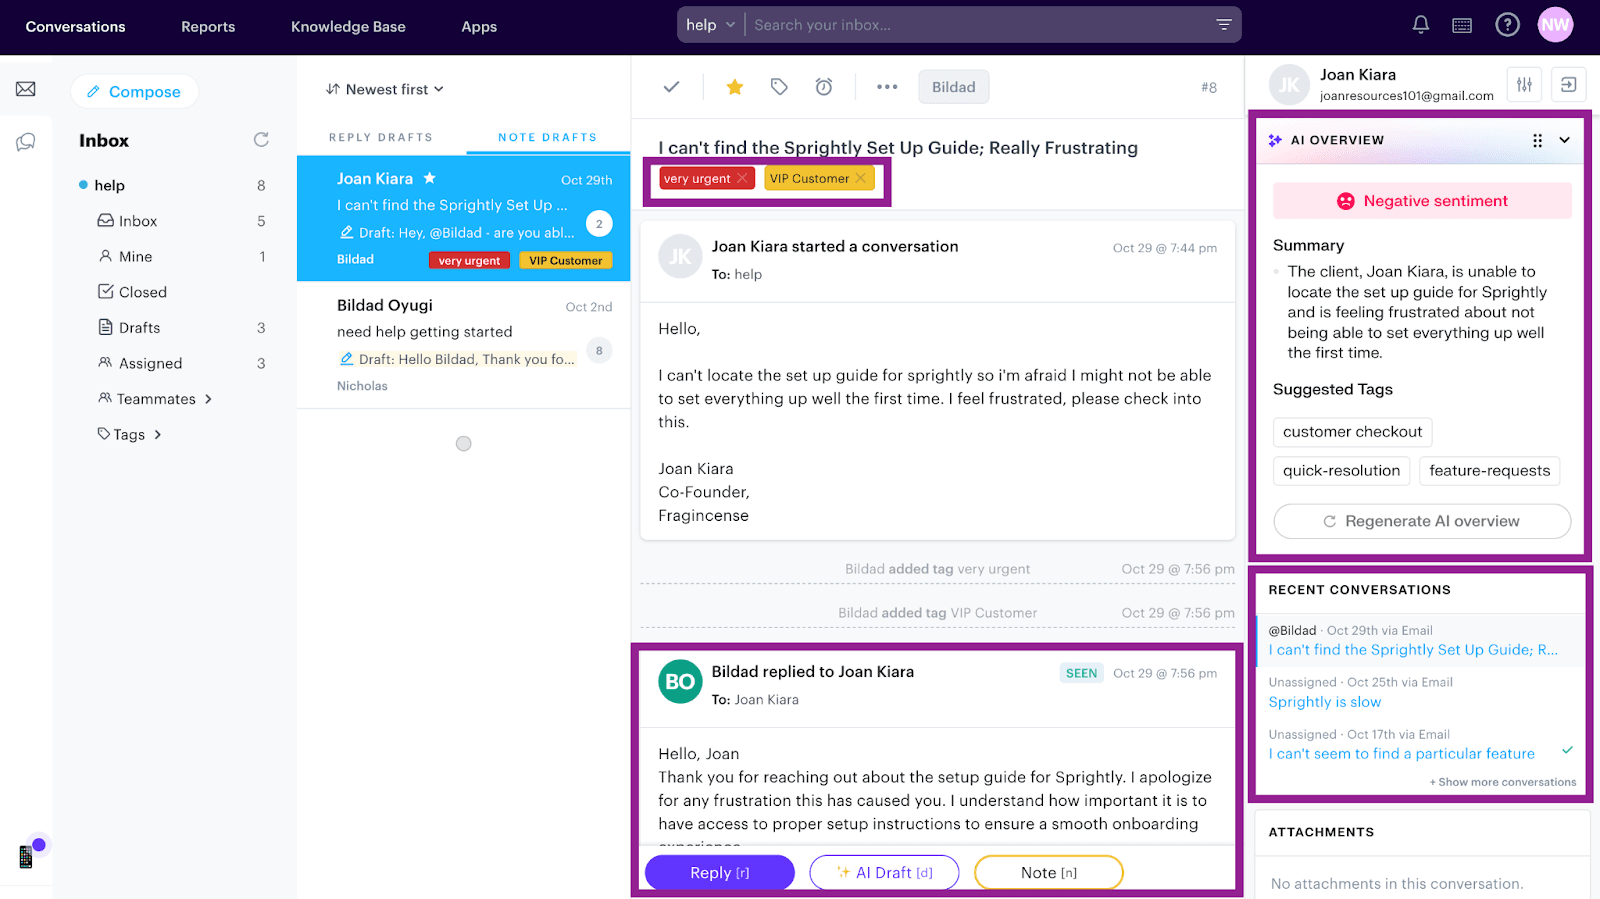Open recent conversation about Sprightly Set Up Guide
The height and width of the screenshot is (899, 1600).
point(1412,650)
